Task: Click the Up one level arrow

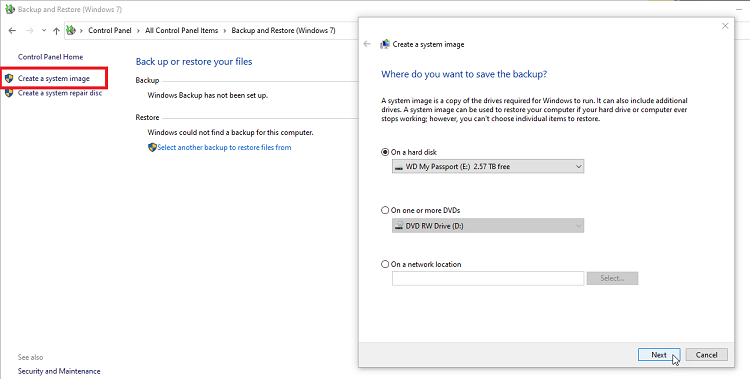Action: [56, 31]
